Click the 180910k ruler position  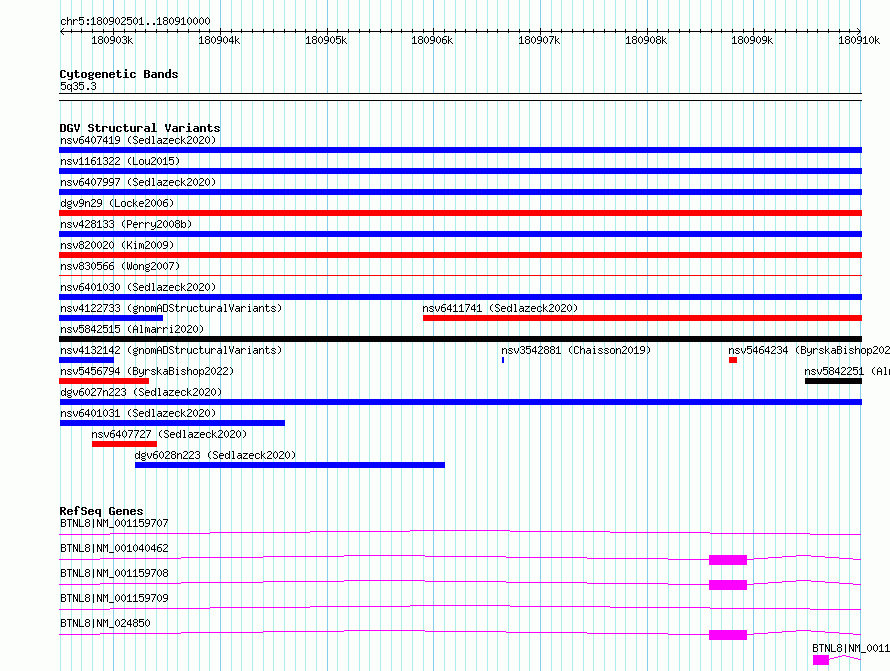pyautogui.click(x=859, y=40)
